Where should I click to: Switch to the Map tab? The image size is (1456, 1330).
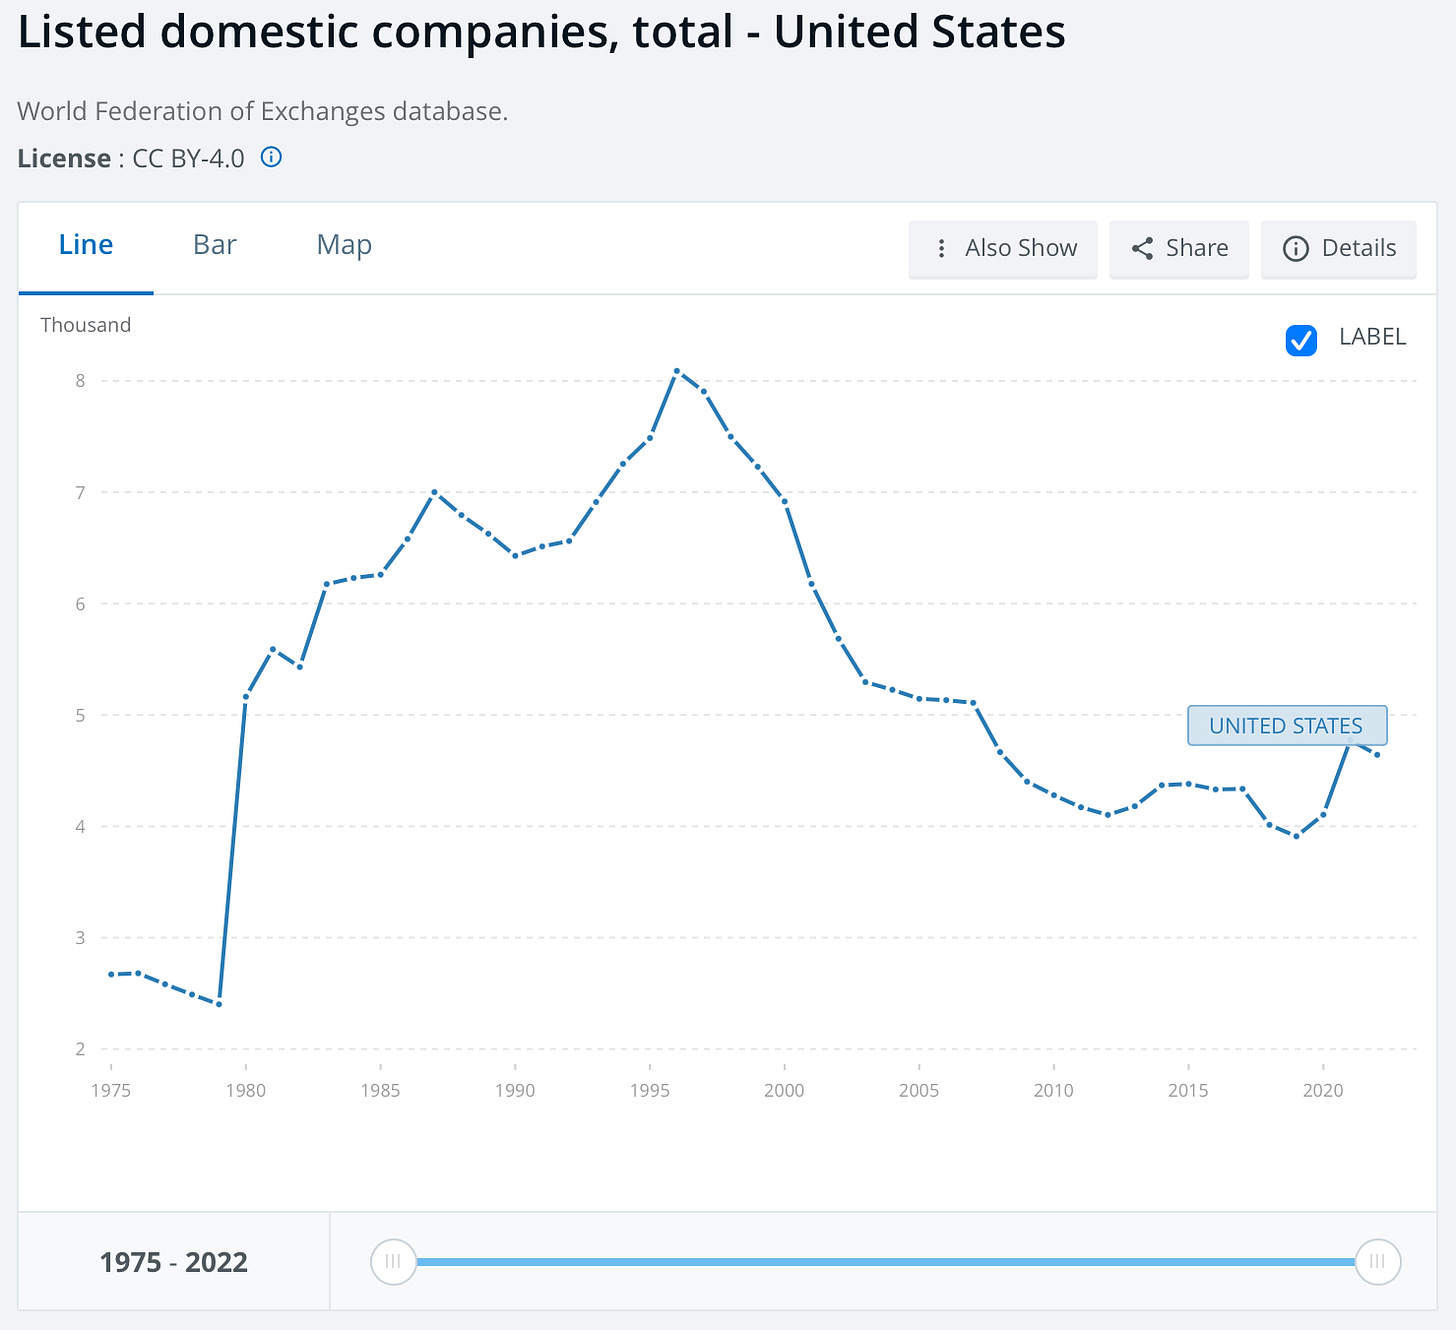click(344, 245)
